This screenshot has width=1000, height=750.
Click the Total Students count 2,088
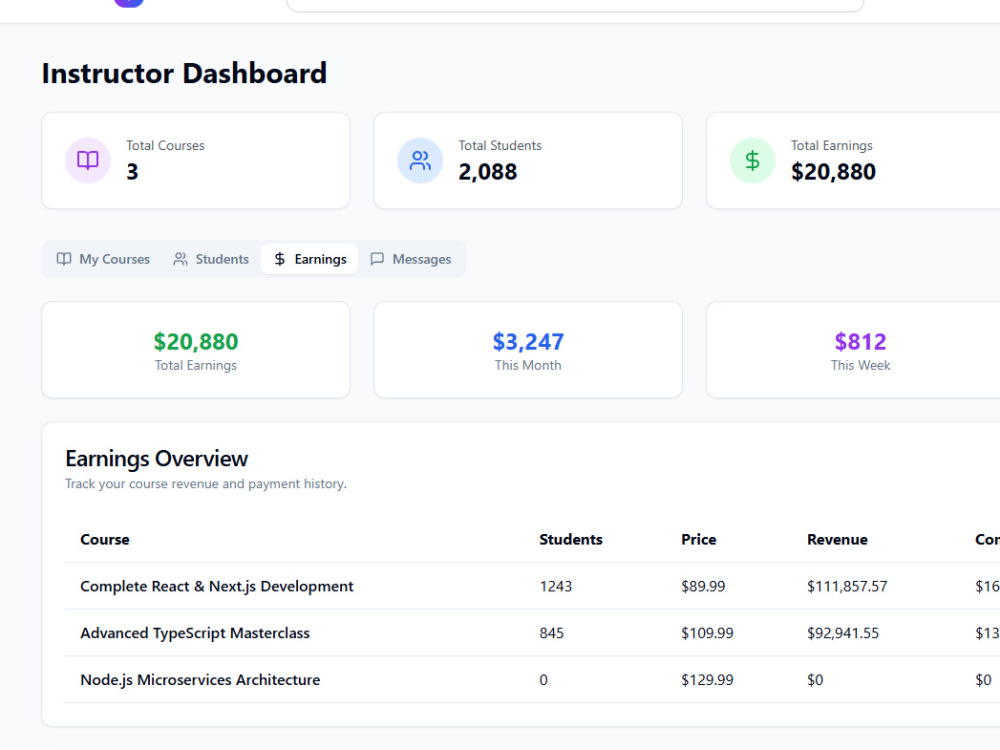pos(488,172)
